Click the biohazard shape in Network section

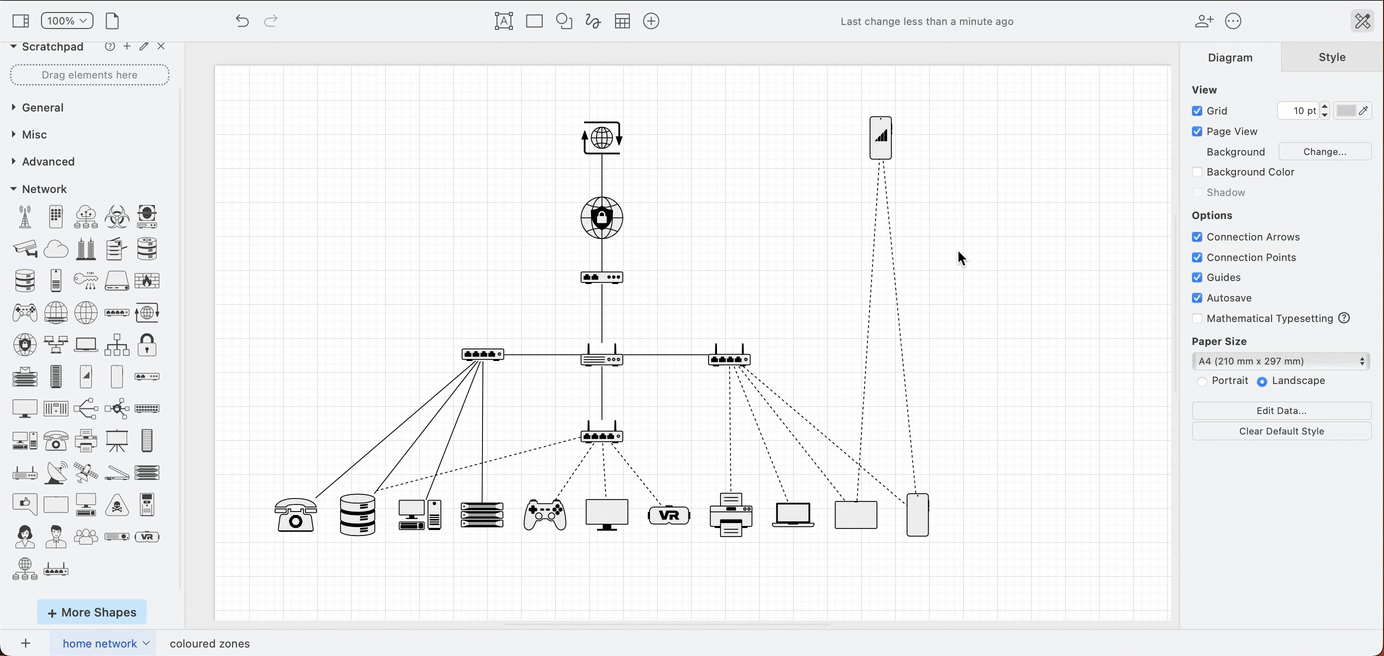click(x=116, y=216)
